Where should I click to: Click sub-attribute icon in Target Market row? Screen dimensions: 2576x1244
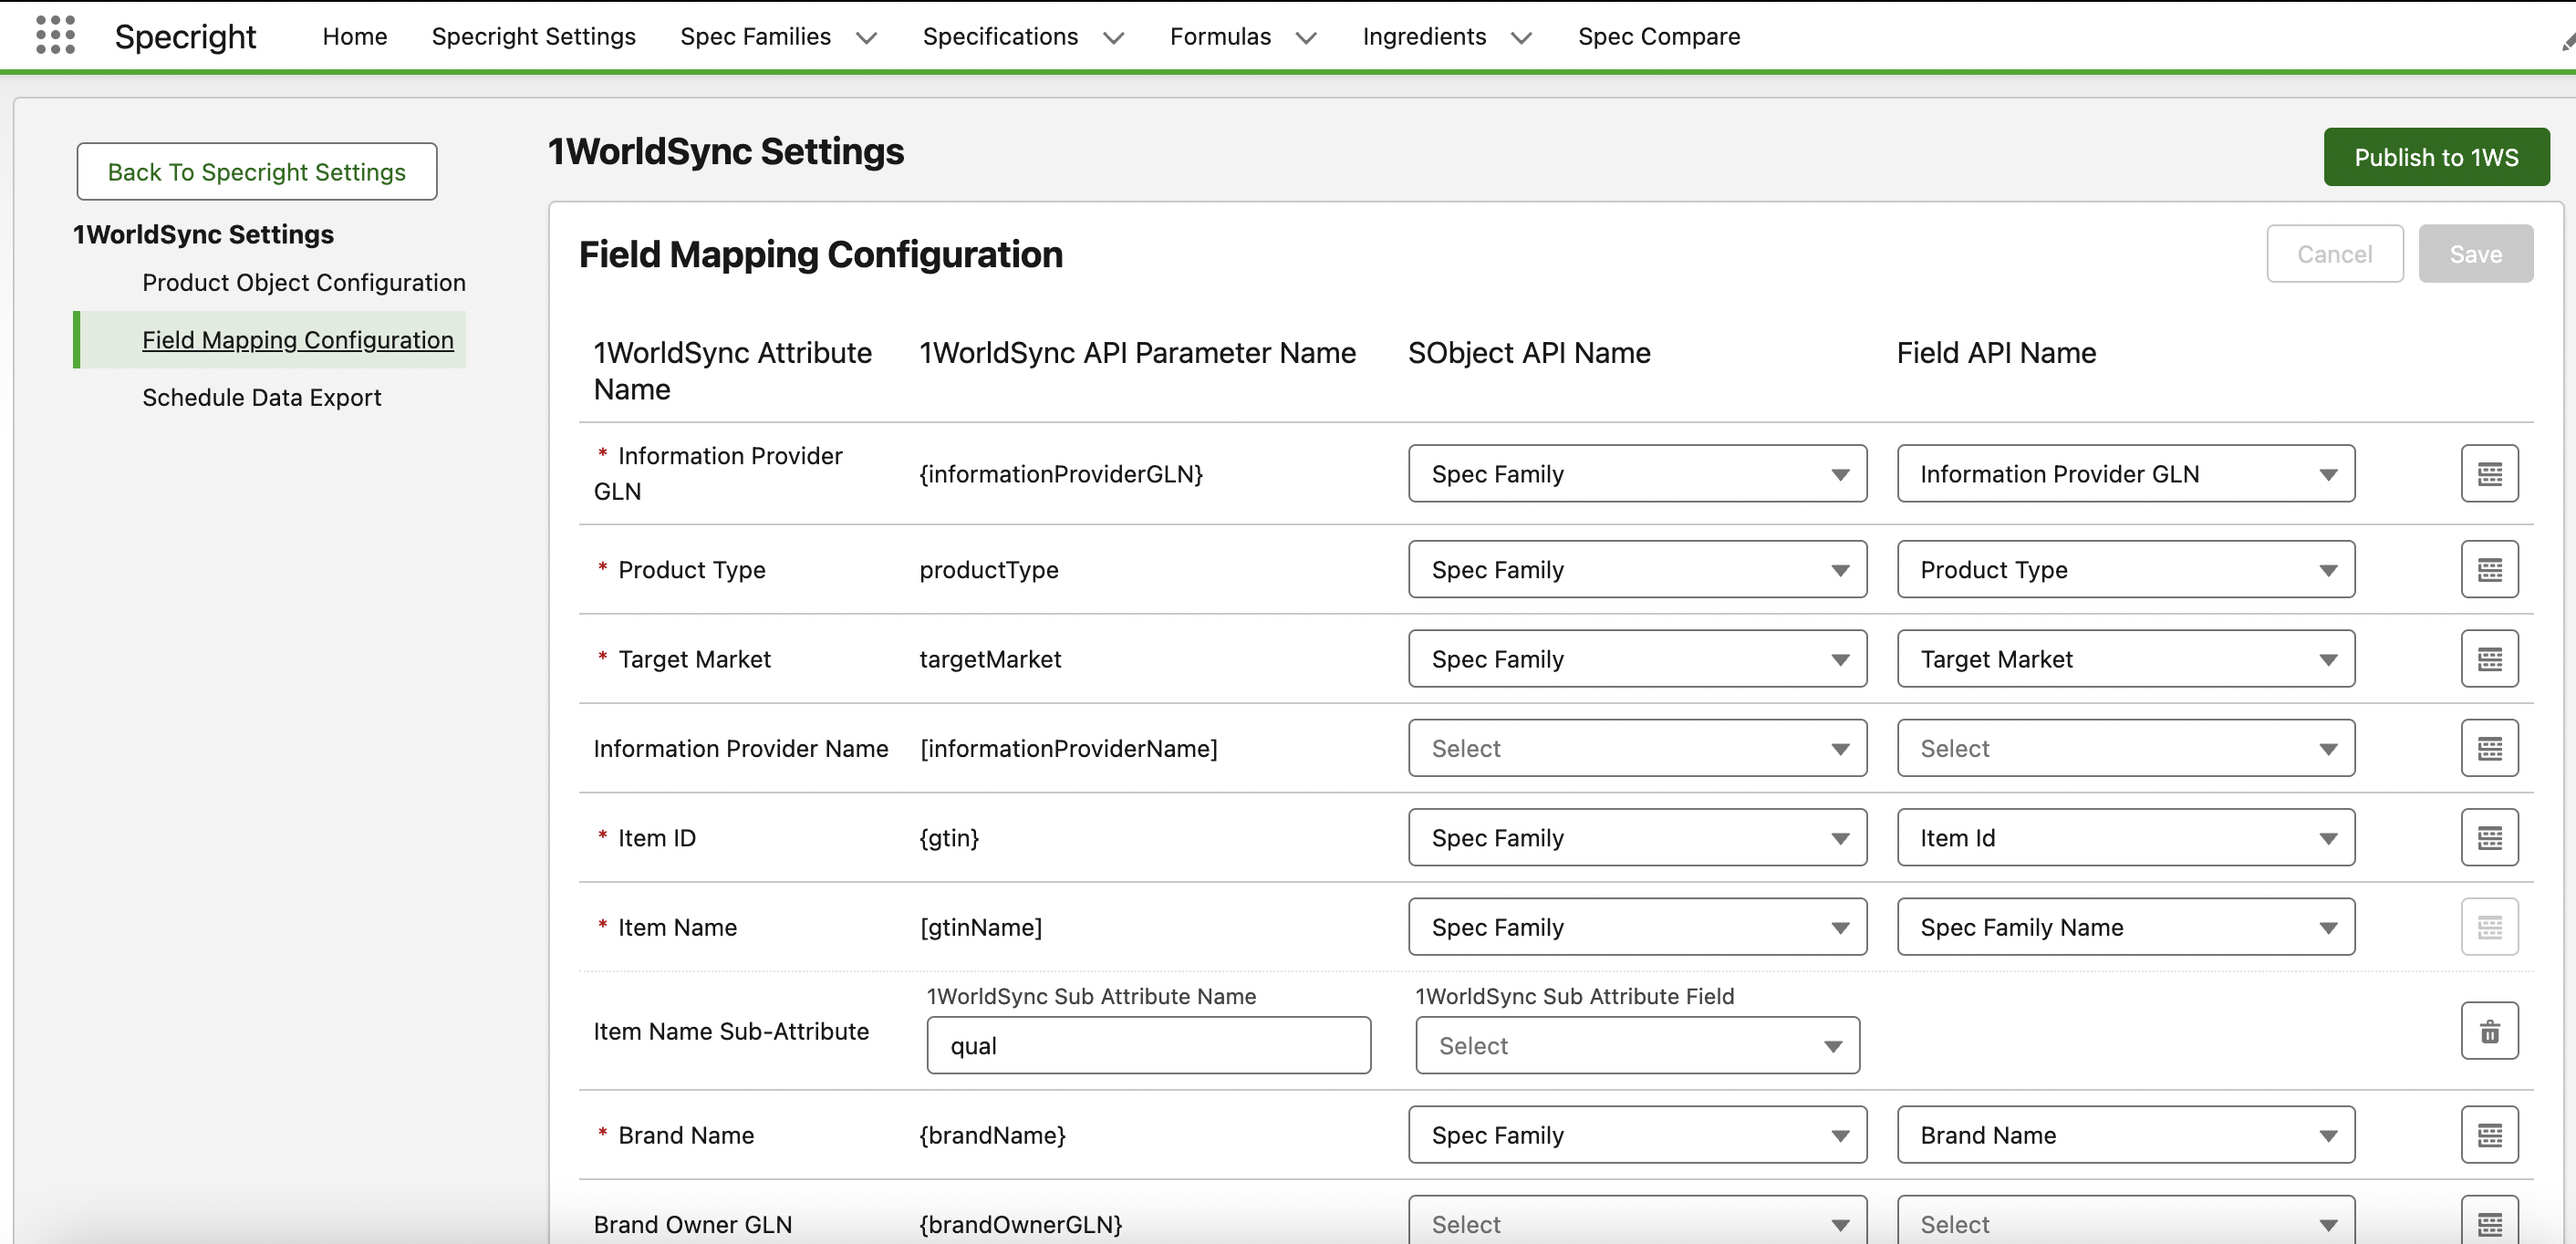tap(2488, 659)
